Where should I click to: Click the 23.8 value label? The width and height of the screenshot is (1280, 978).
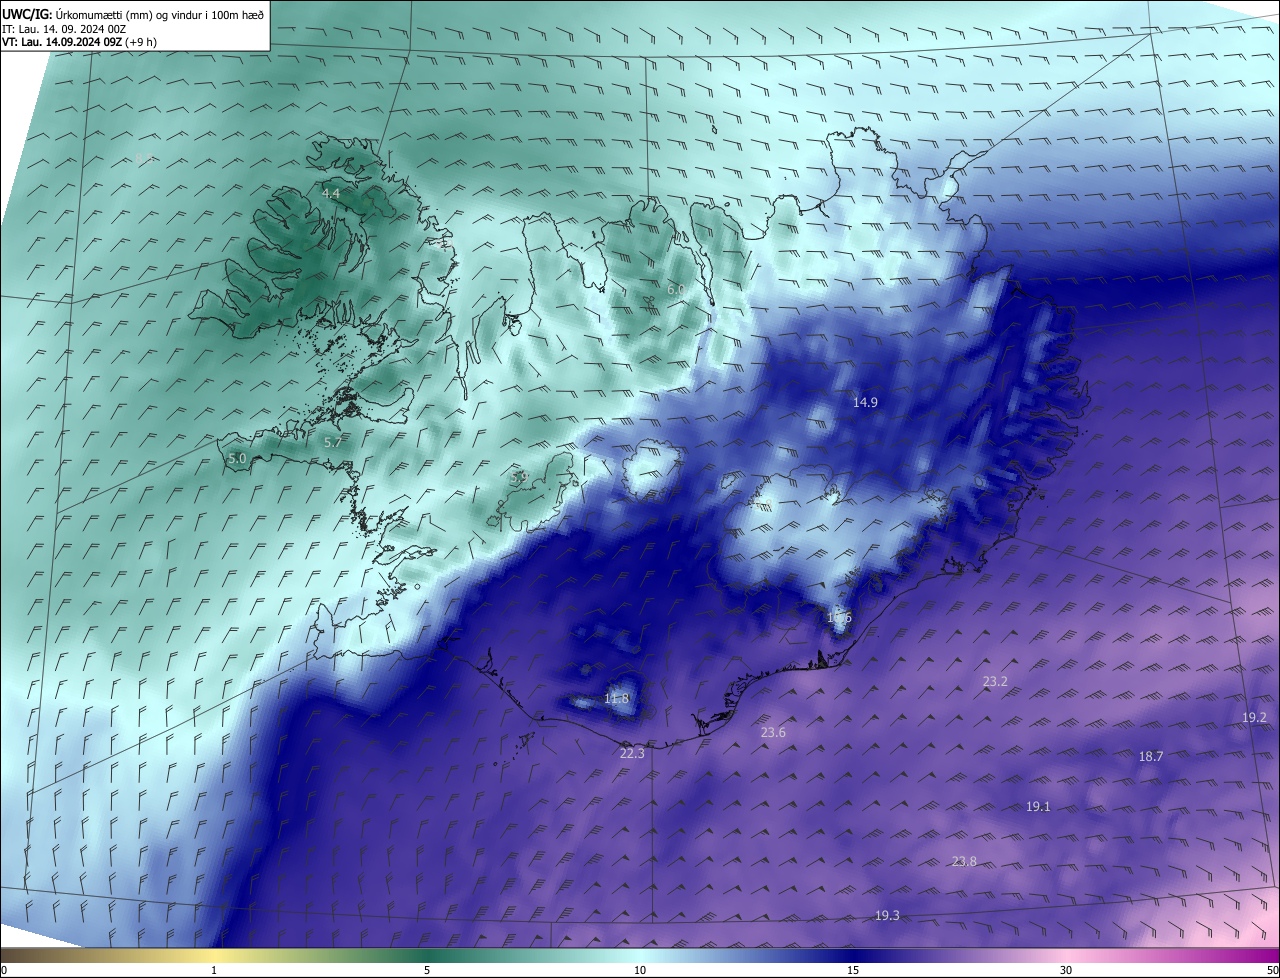pyautogui.click(x=964, y=861)
